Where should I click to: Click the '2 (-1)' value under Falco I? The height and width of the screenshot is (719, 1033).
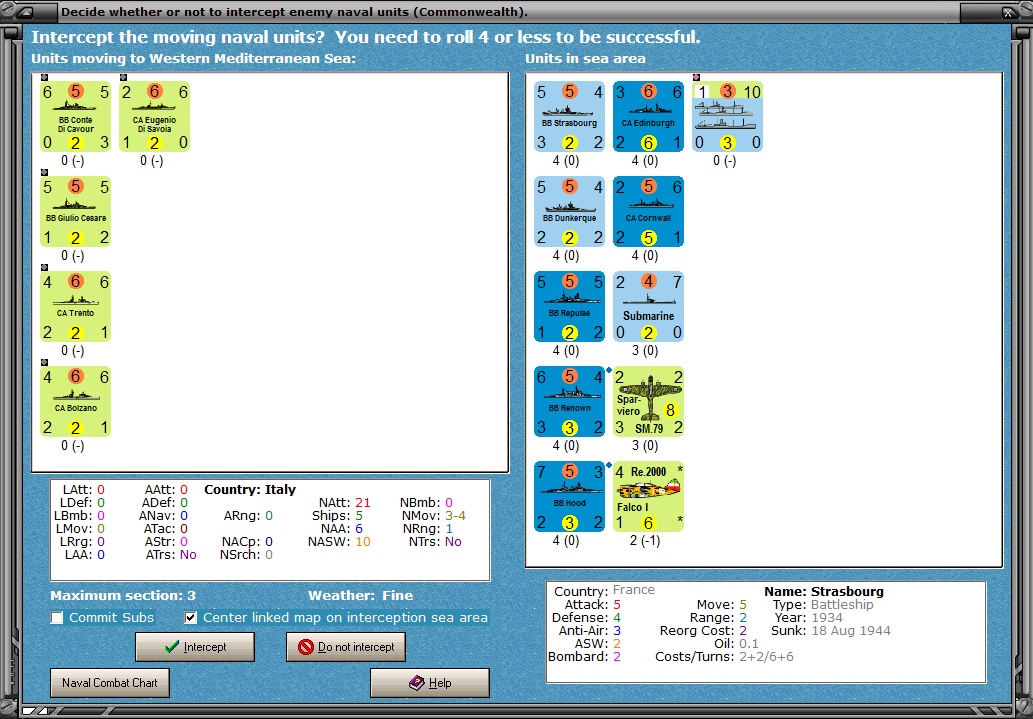(x=644, y=540)
